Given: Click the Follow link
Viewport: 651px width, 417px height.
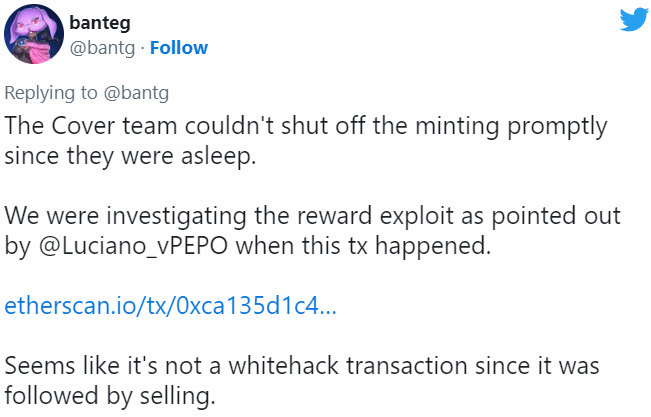Looking at the screenshot, I should pos(178,48).
